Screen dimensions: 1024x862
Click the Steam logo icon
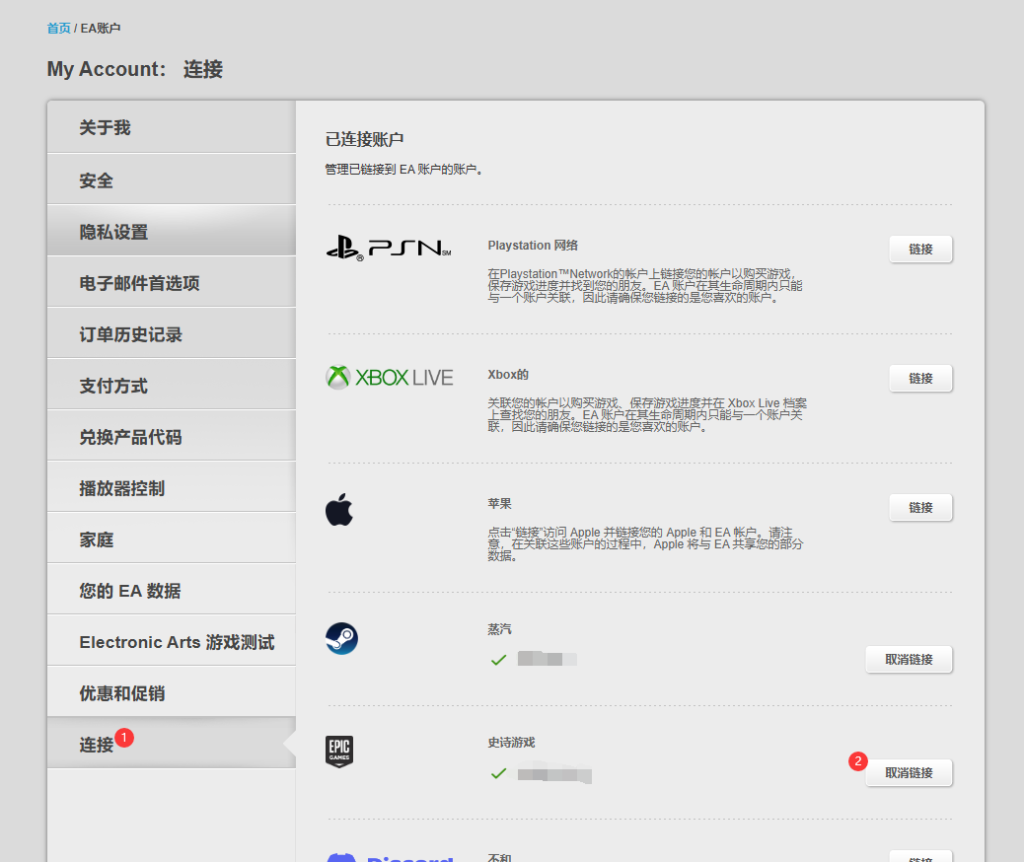pyautogui.click(x=341, y=638)
